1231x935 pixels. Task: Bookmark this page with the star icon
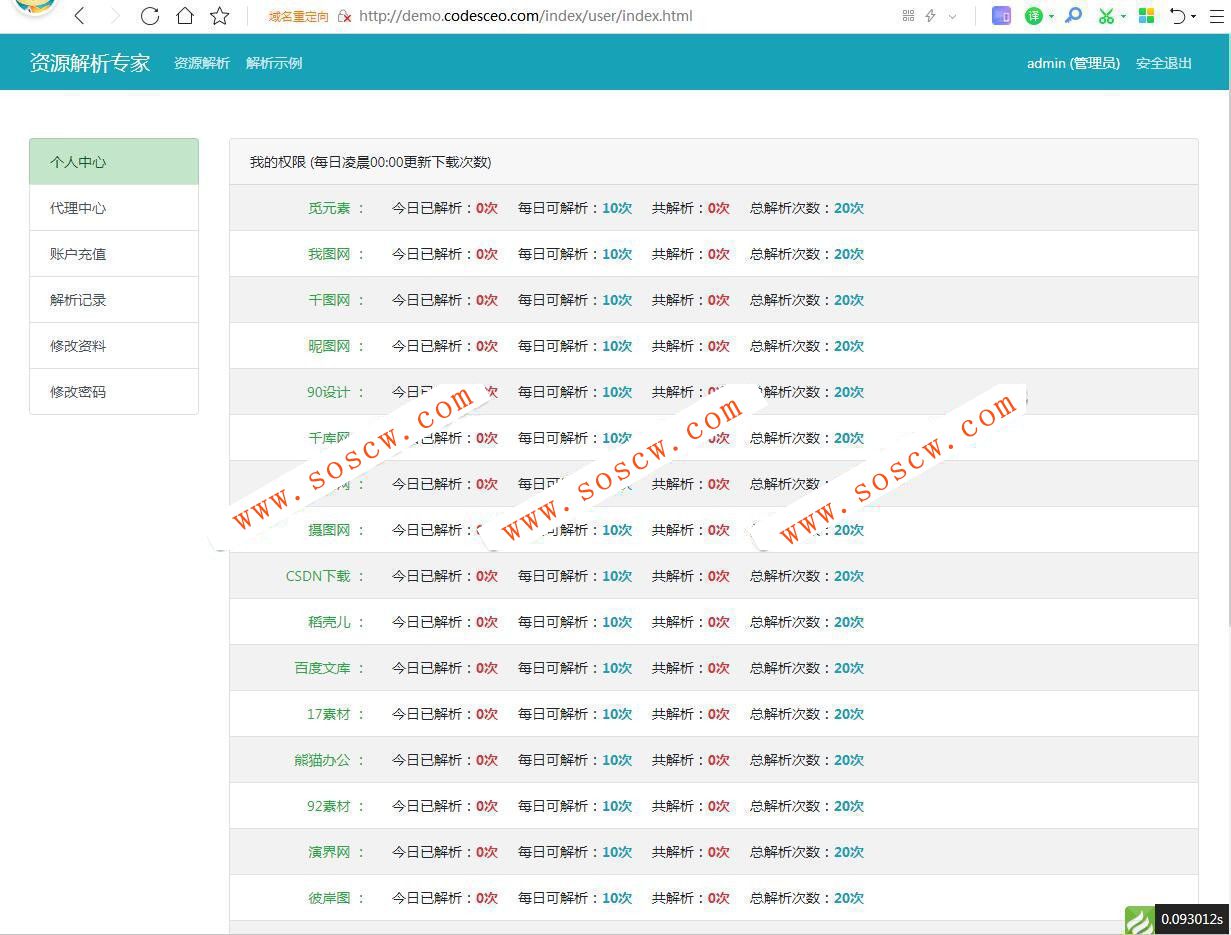pyautogui.click(x=220, y=16)
